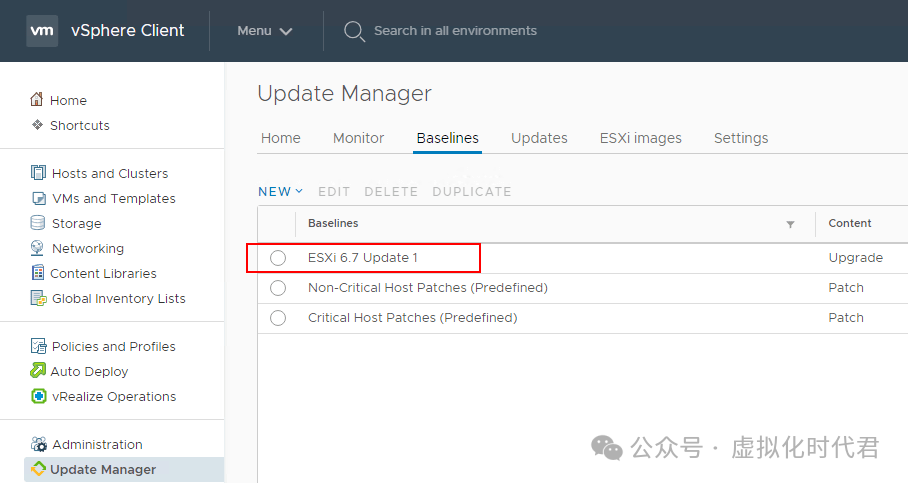This screenshot has height=483, width=908.
Task: Click the DUPLICATE baseline button
Action: (x=472, y=192)
